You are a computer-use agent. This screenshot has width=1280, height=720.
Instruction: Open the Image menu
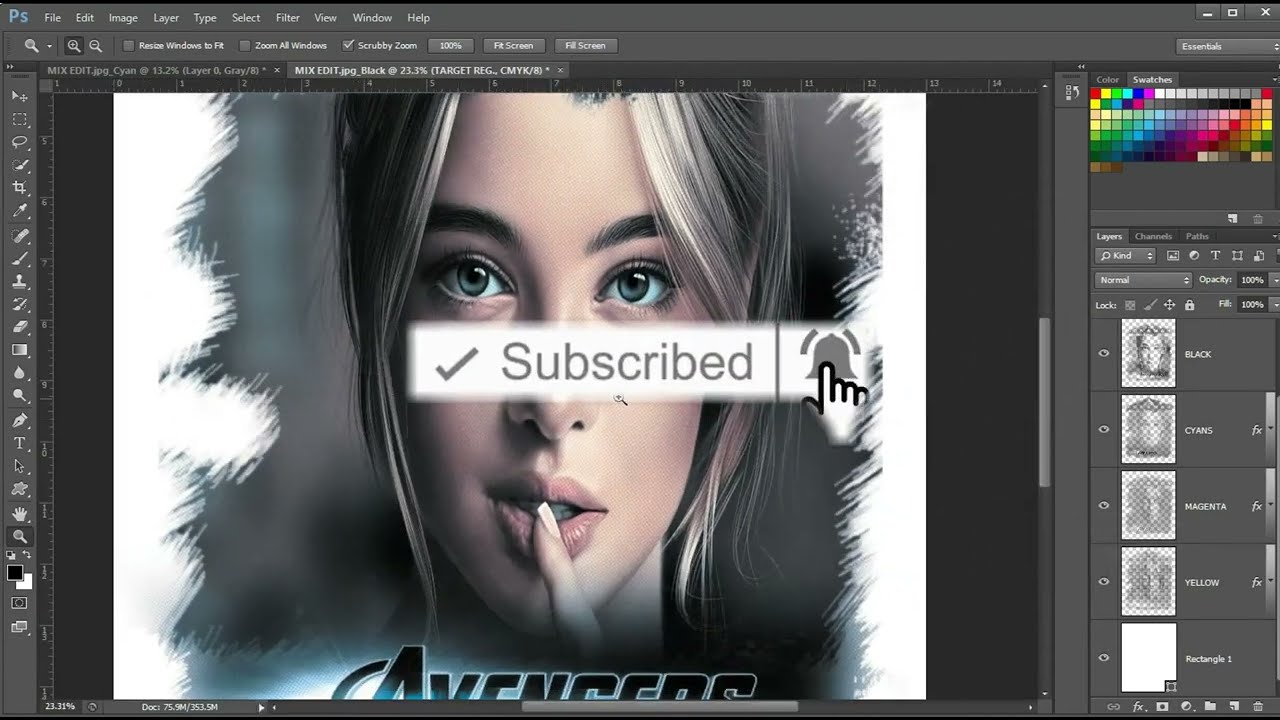(123, 18)
